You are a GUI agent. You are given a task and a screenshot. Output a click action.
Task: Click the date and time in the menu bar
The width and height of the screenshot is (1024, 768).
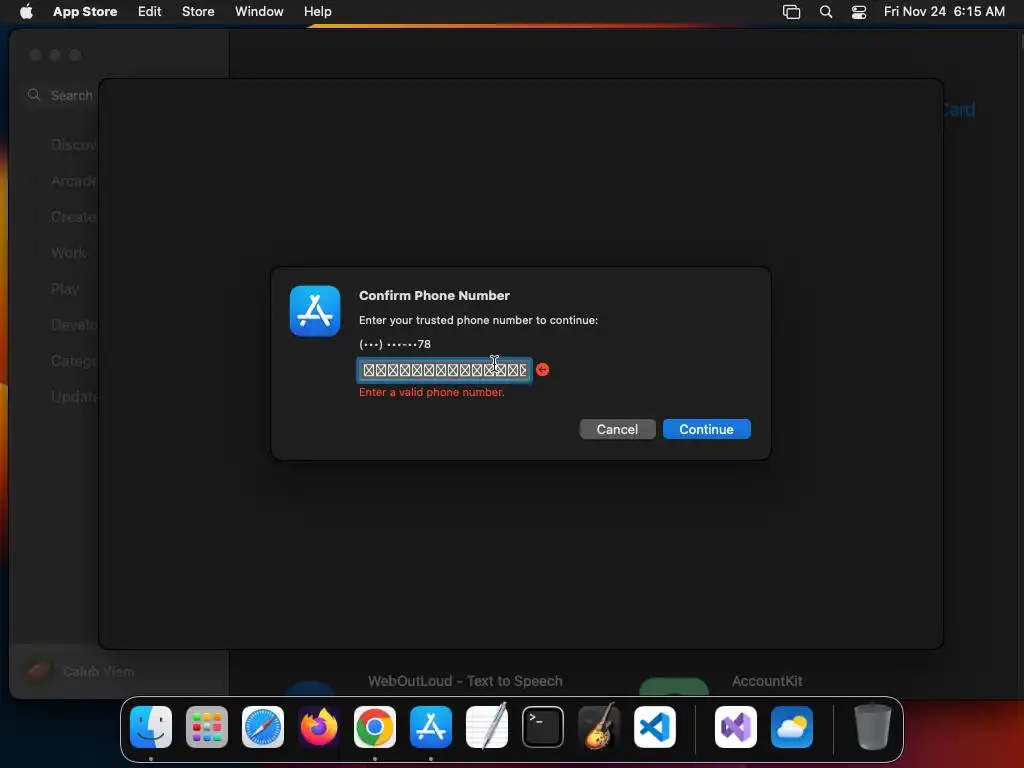[x=944, y=11]
